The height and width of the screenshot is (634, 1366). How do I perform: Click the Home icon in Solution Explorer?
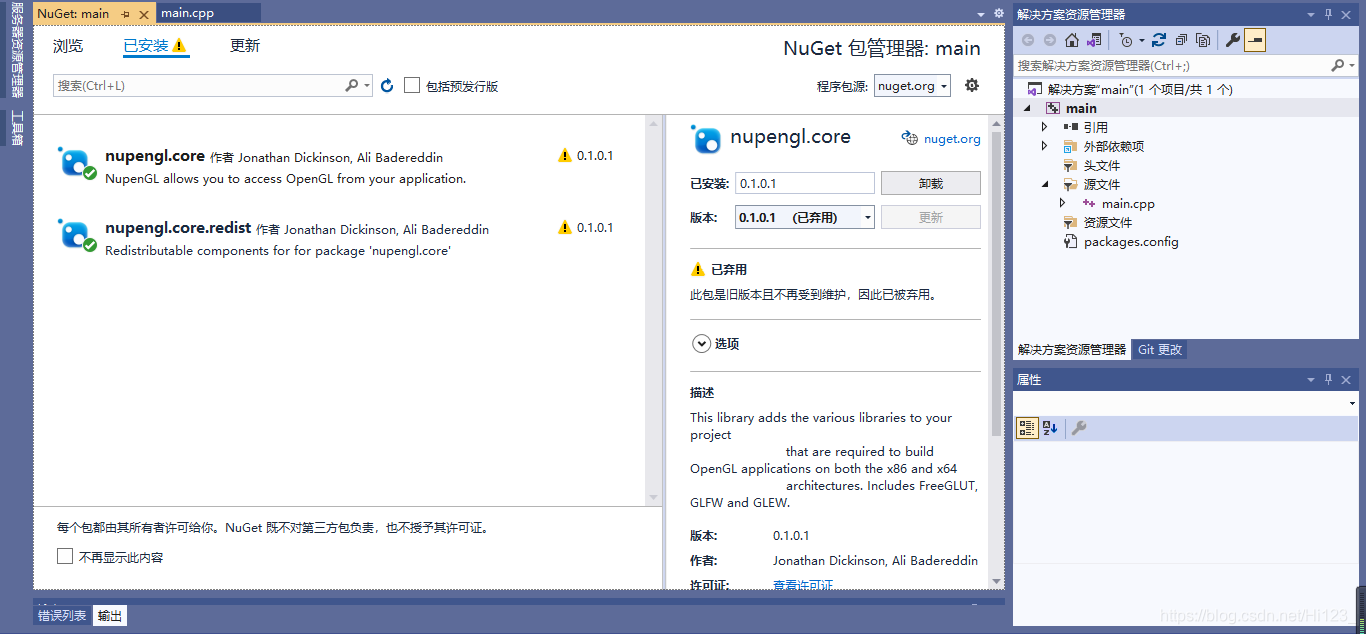point(1072,40)
